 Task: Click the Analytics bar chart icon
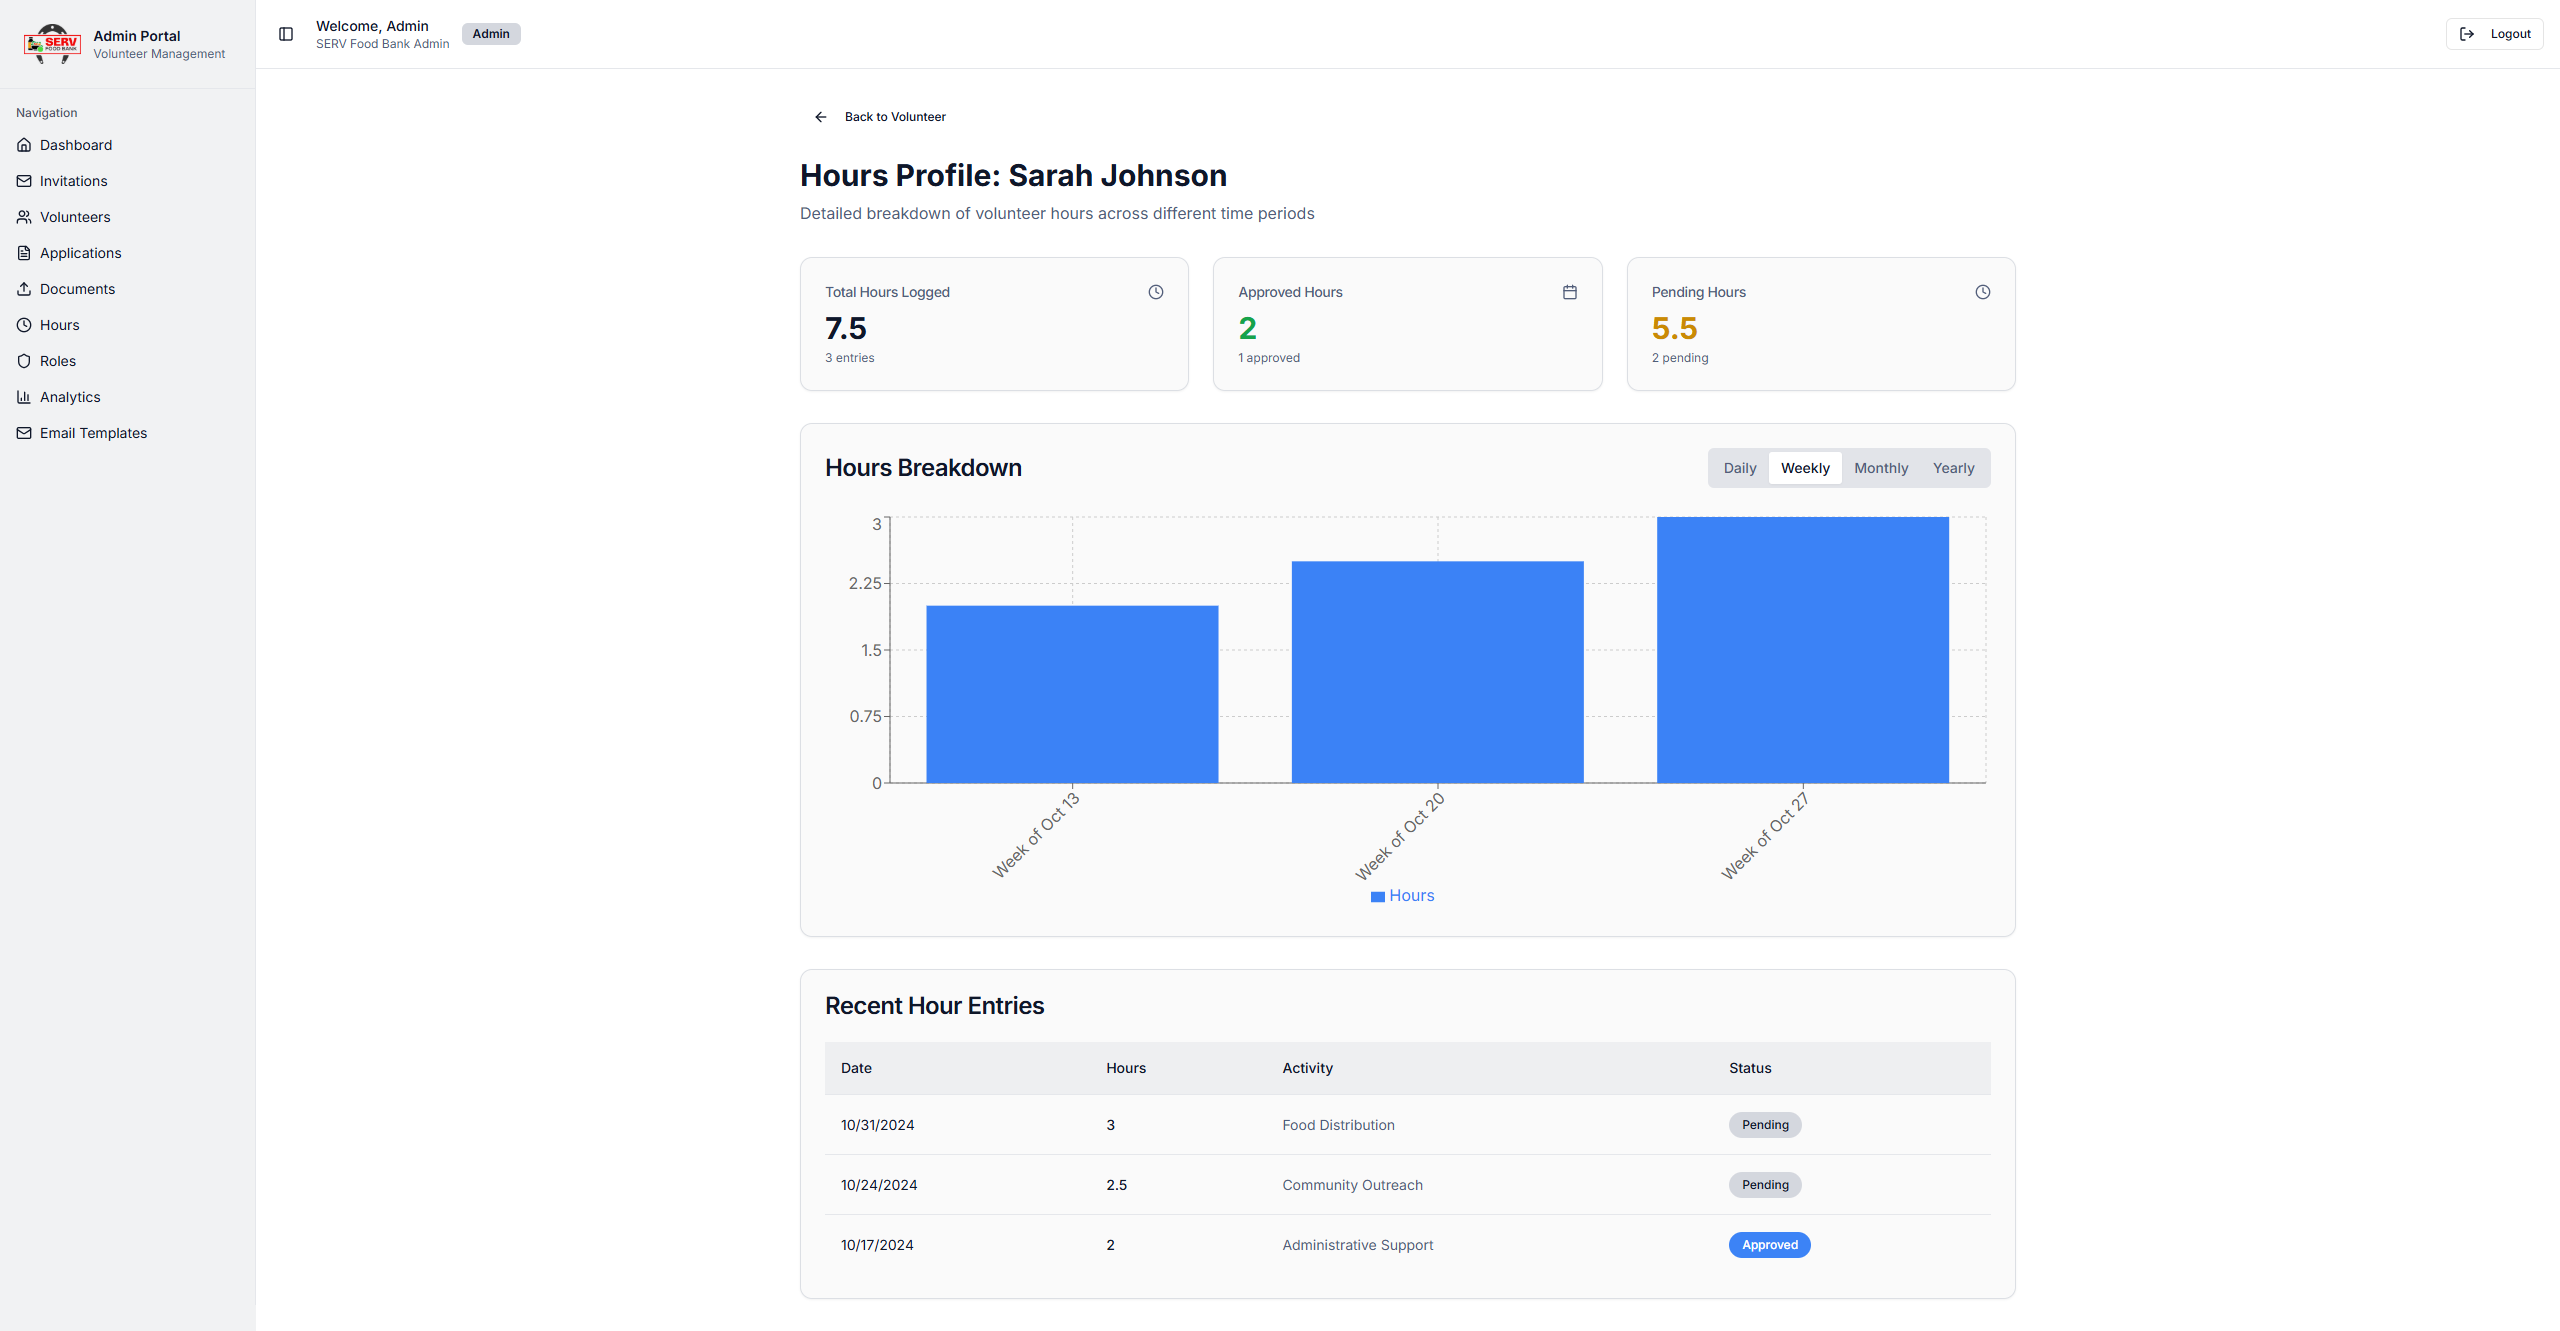click(24, 397)
